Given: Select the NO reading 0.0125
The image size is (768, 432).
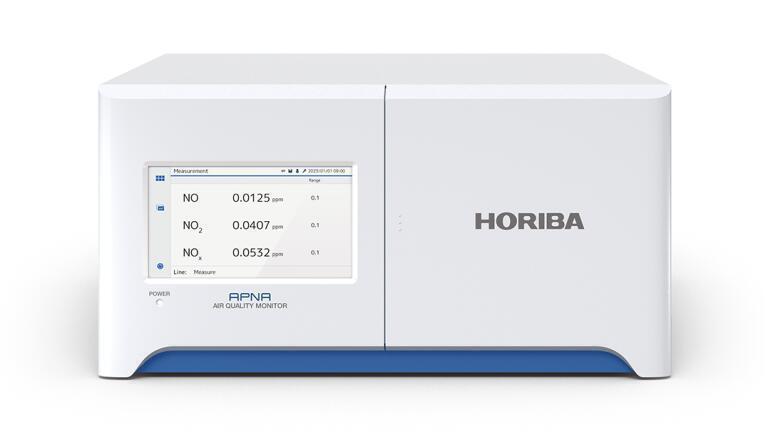Looking at the screenshot, I should [251, 198].
